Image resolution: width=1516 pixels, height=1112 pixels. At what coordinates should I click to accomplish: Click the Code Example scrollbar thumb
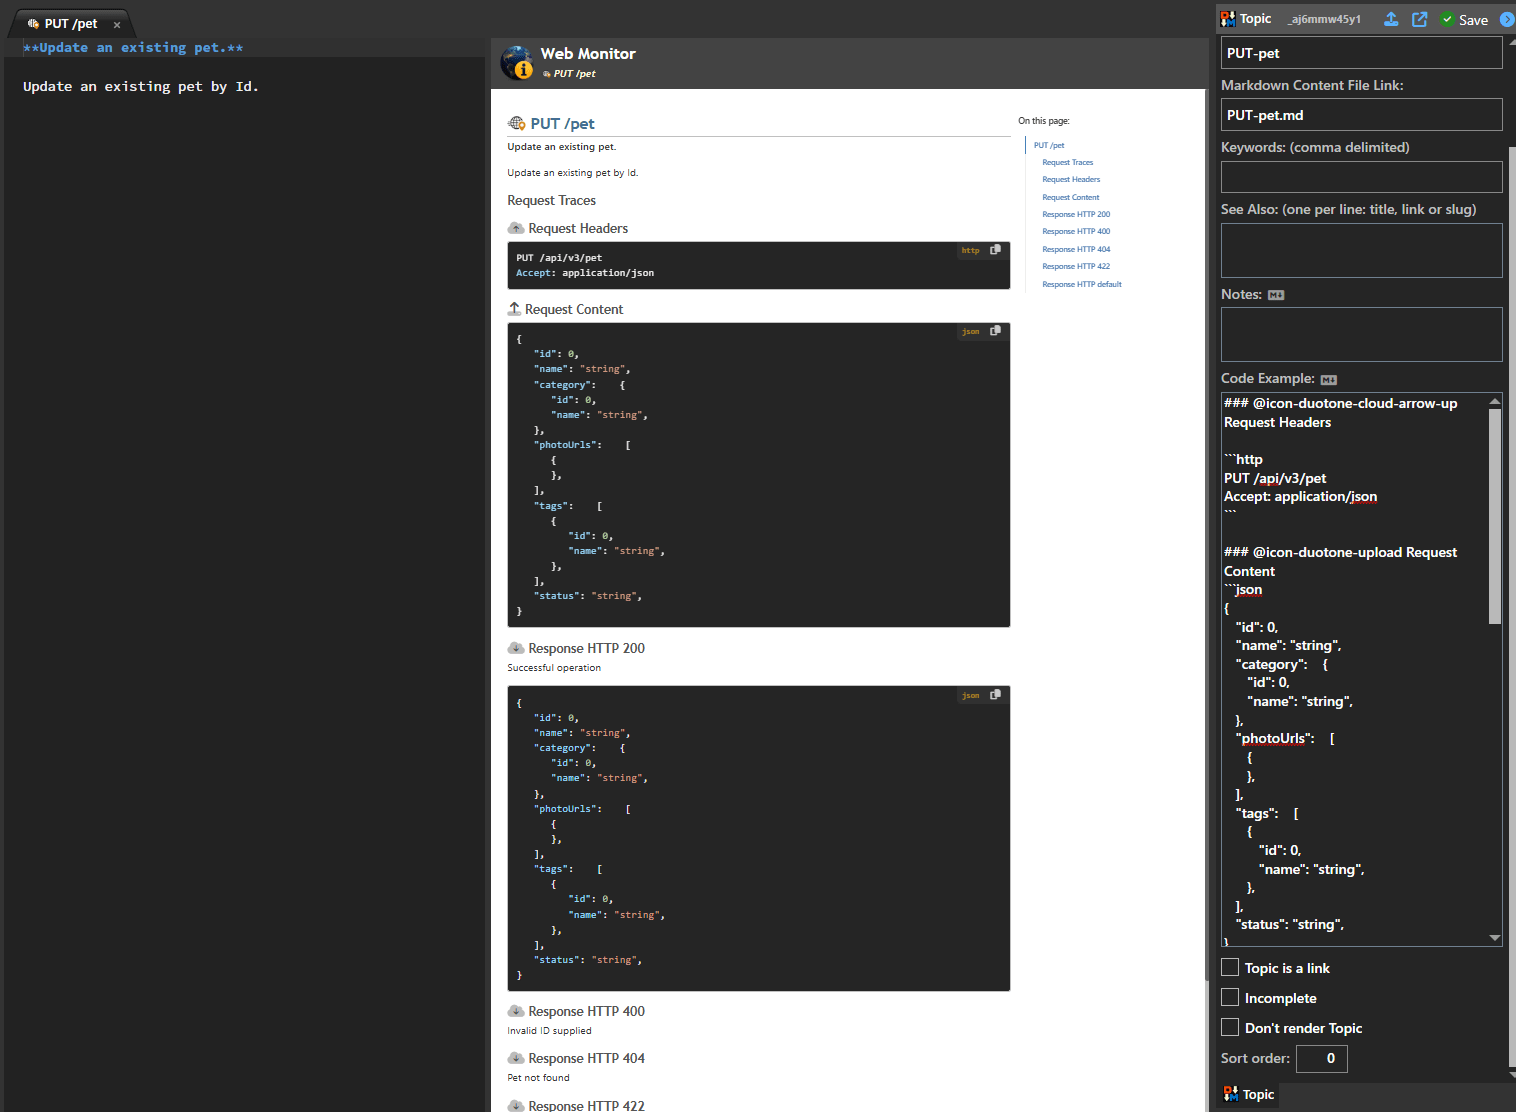point(1495,516)
